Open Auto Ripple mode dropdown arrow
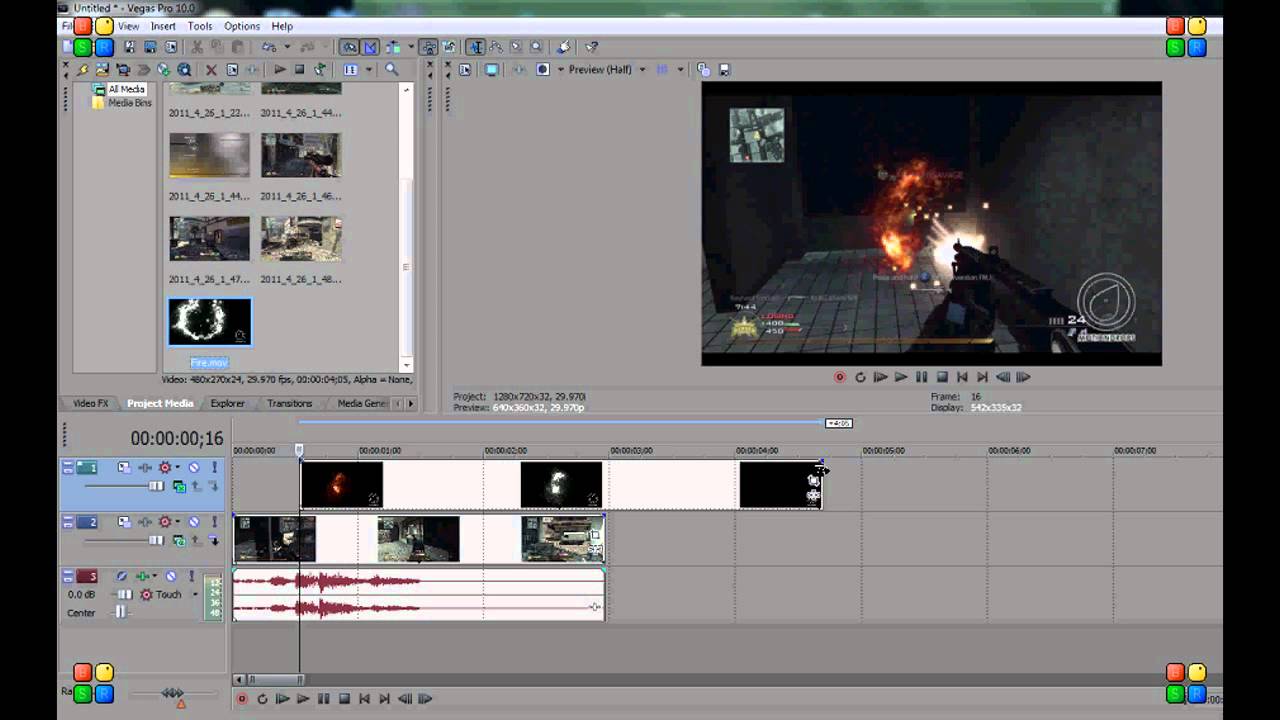 (x=411, y=47)
